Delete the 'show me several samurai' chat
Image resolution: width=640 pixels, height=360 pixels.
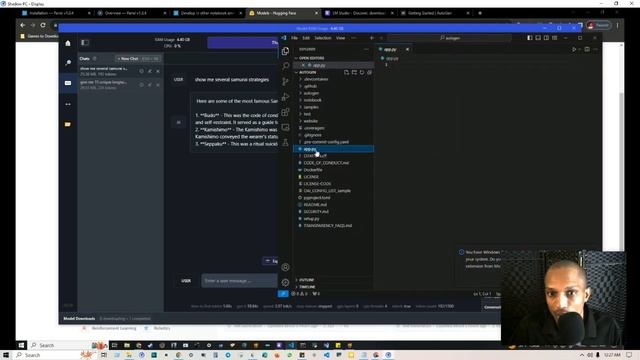(x=158, y=71)
